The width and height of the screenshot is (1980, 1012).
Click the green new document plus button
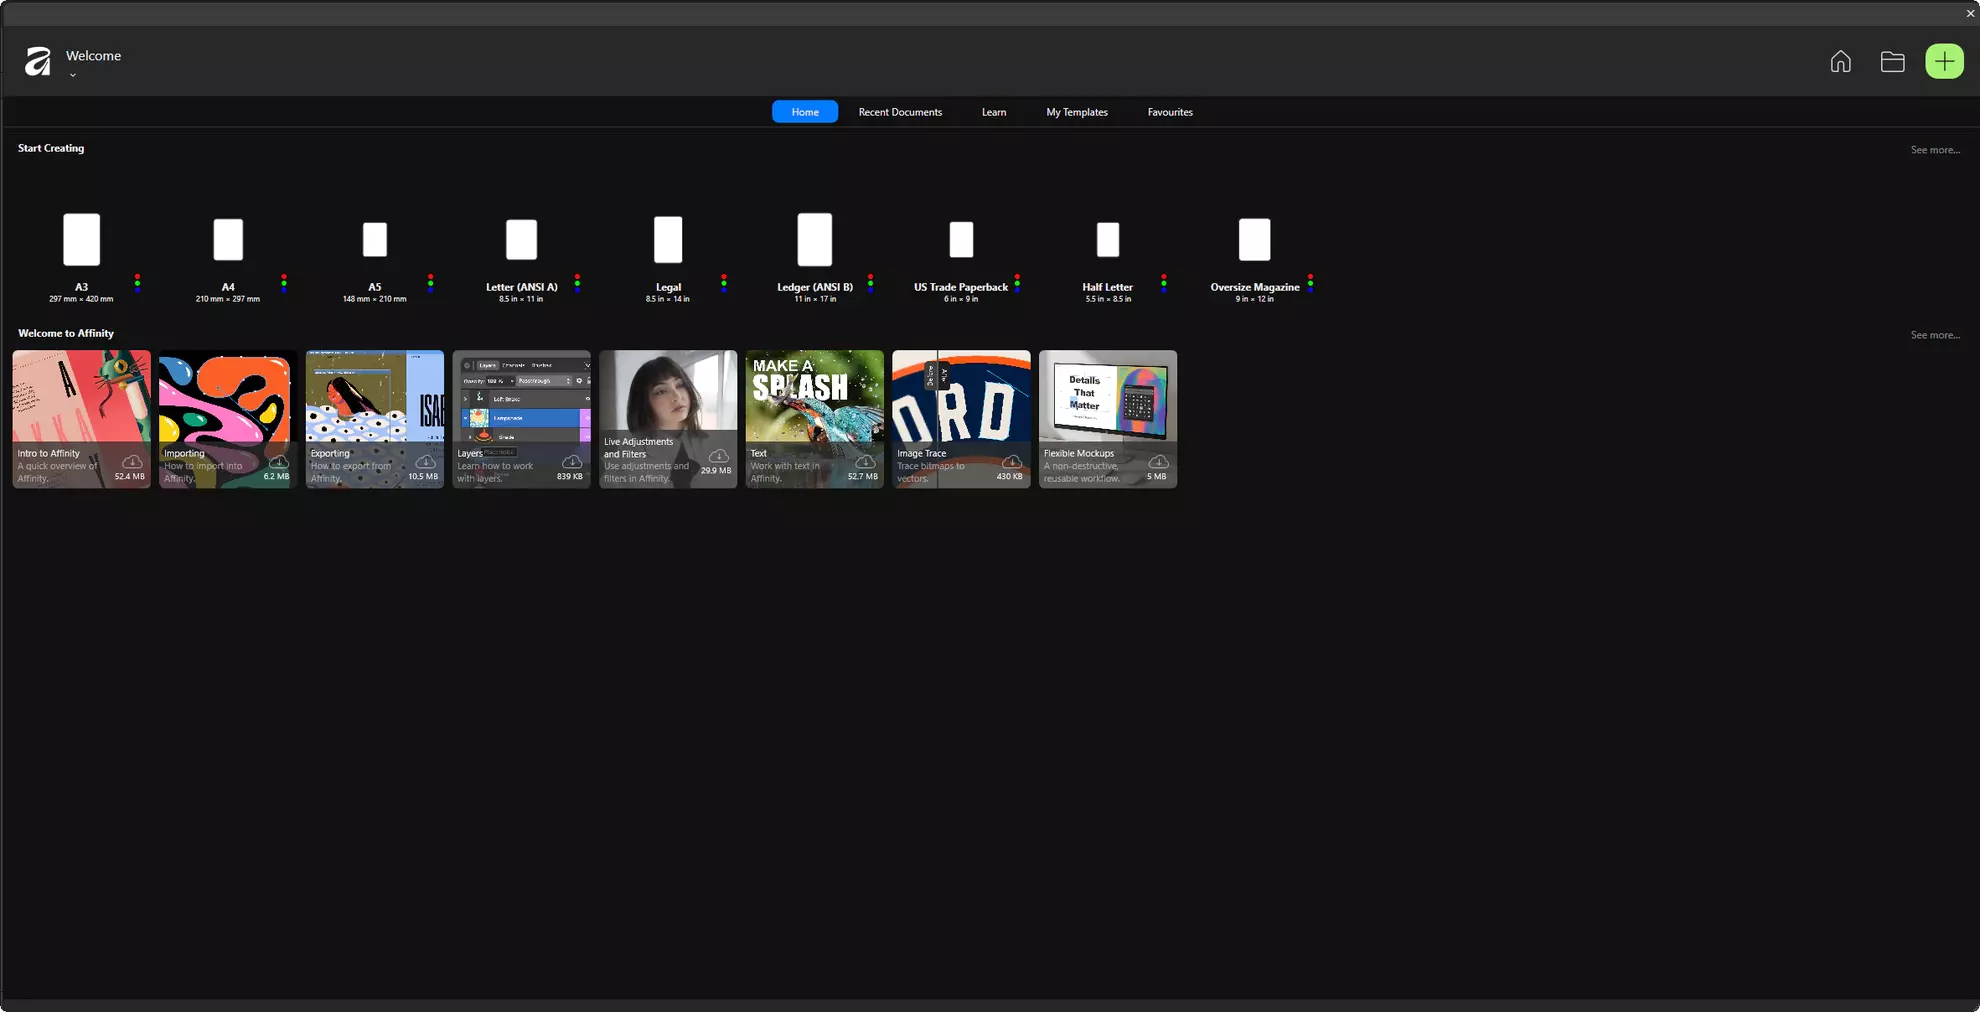click(1944, 61)
